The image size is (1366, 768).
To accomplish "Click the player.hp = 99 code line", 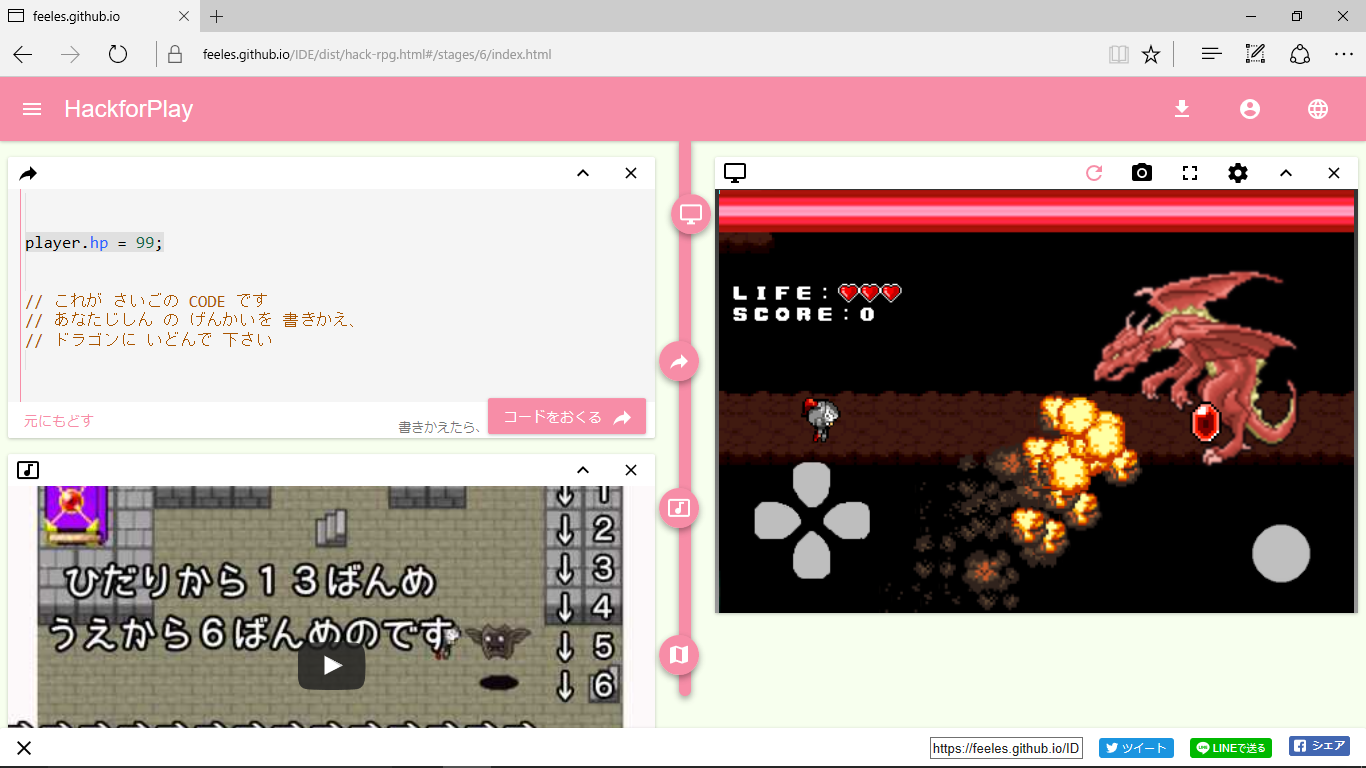I will pos(94,243).
